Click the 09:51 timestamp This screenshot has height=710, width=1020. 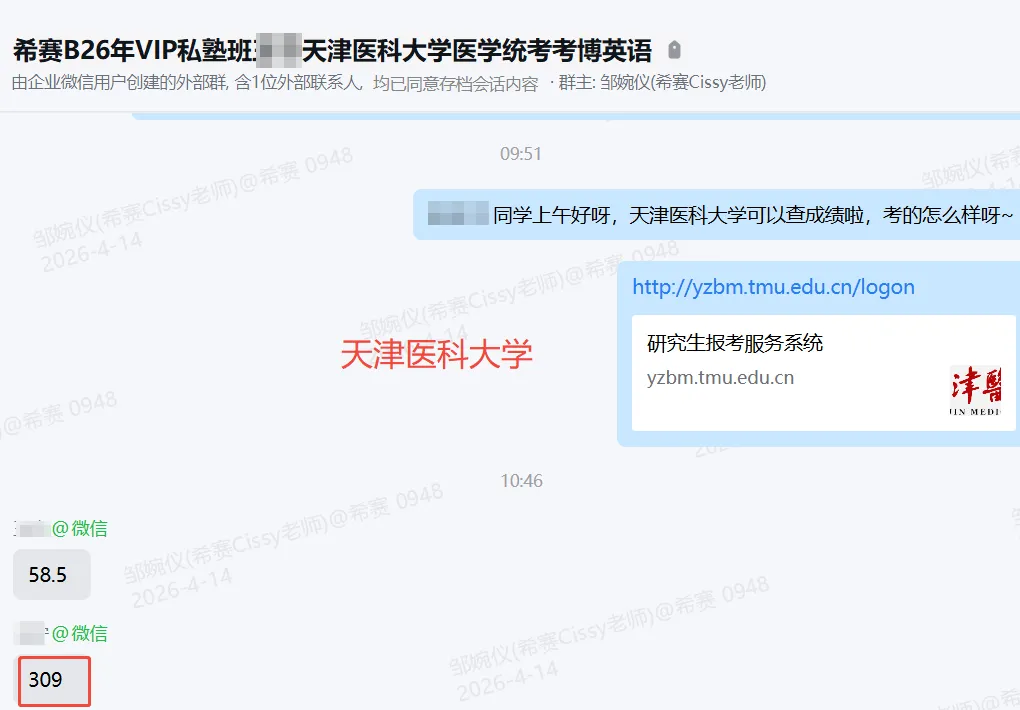coord(520,154)
